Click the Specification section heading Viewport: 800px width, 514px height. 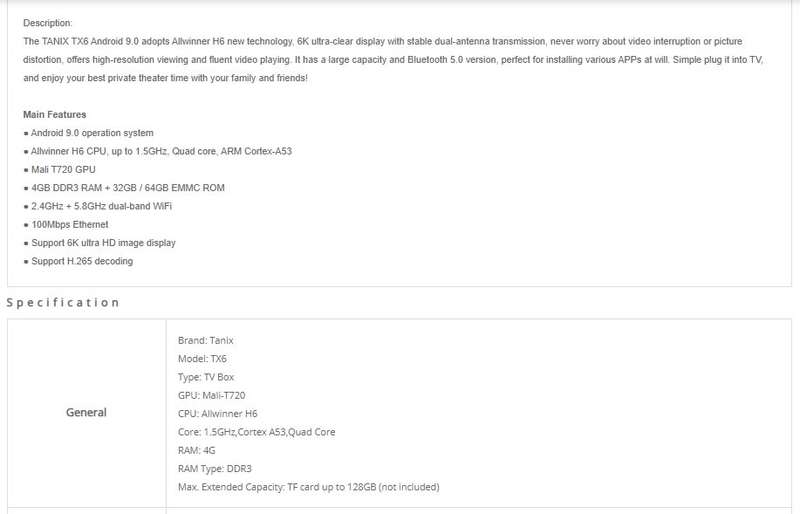63,302
